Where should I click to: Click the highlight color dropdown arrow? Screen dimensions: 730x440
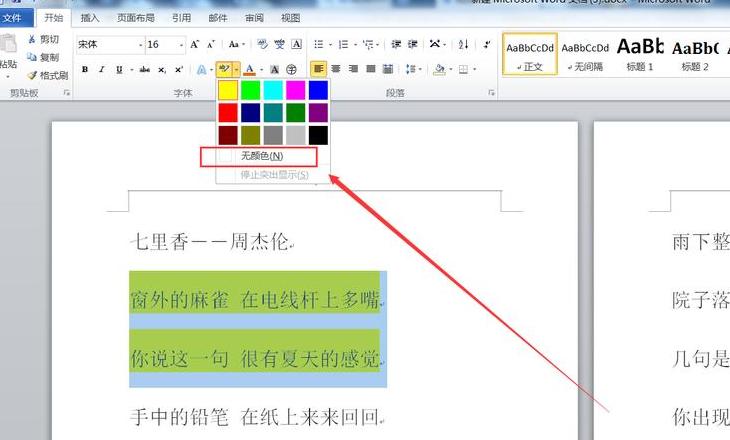(x=237, y=69)
